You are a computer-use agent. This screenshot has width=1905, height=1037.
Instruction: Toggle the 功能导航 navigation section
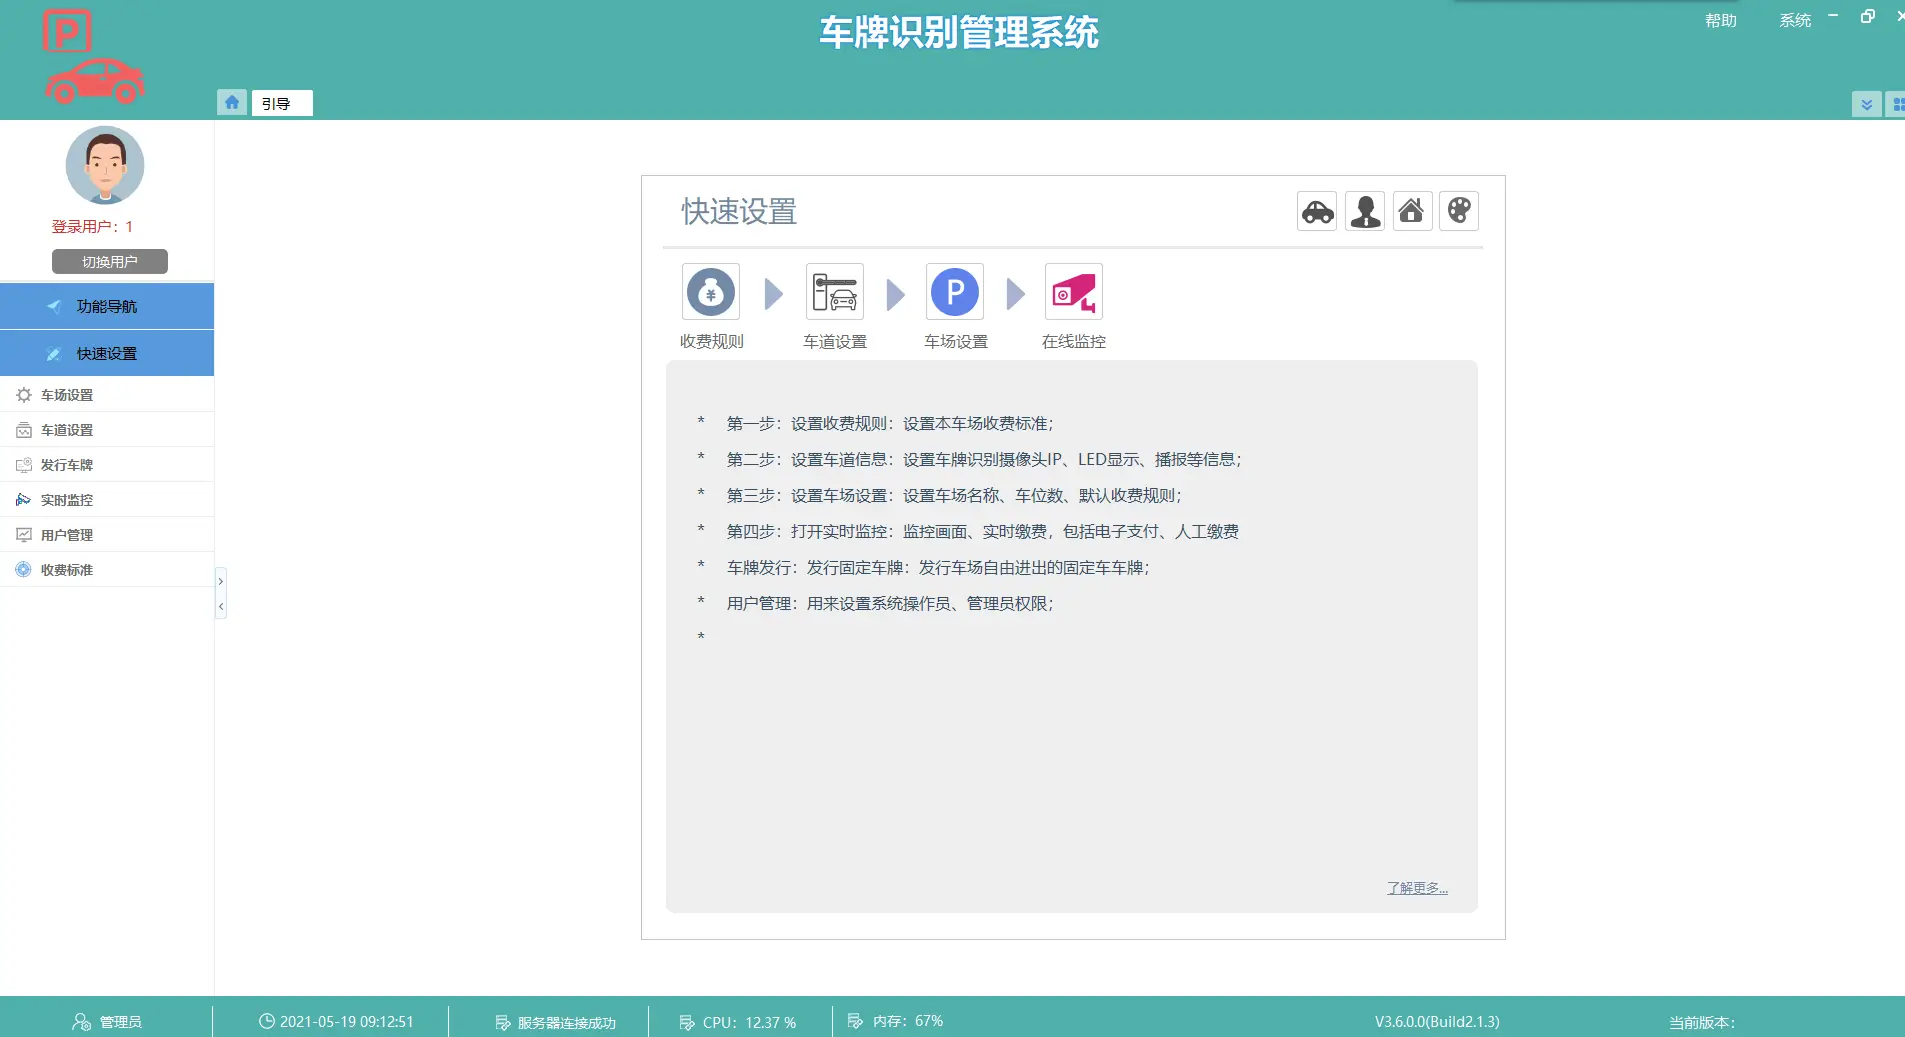click(107, 306)
